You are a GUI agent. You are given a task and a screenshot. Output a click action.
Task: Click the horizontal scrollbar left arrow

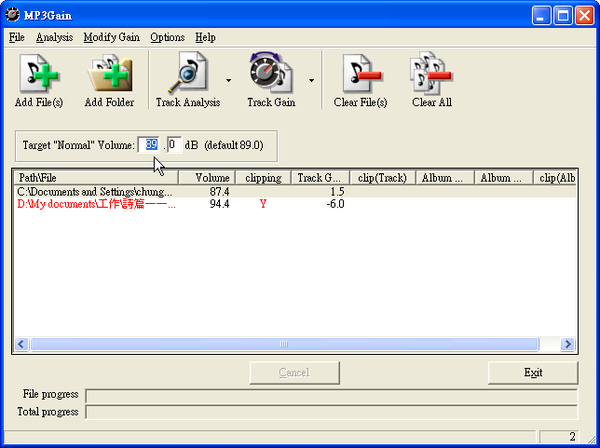click(21, 344)
